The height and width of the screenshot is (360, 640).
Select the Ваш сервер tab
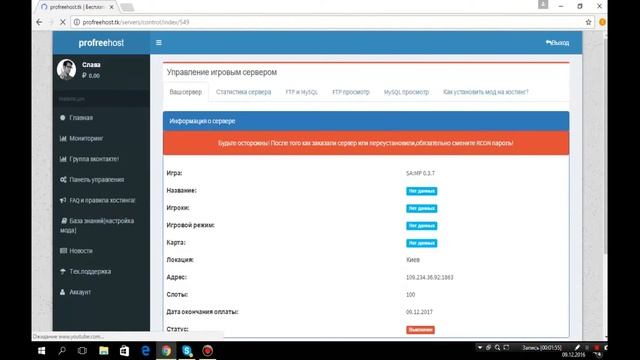click(186, 92)
